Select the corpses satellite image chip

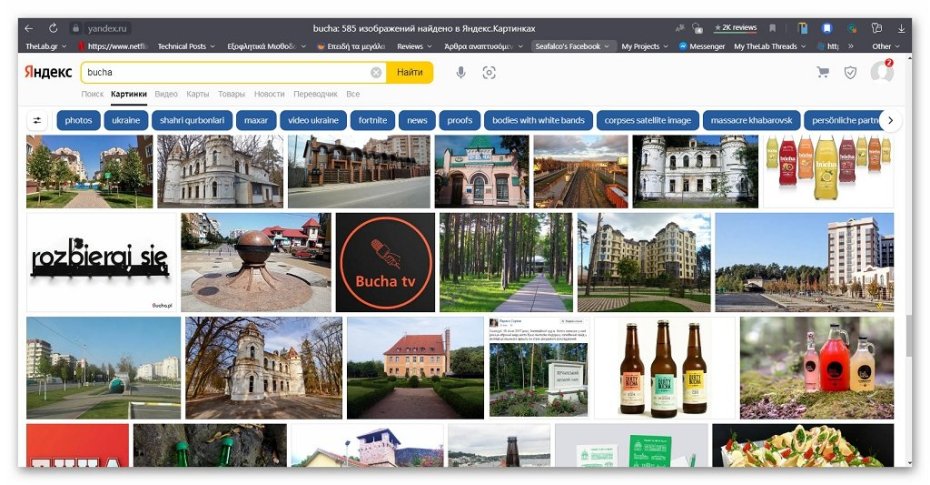648,120
